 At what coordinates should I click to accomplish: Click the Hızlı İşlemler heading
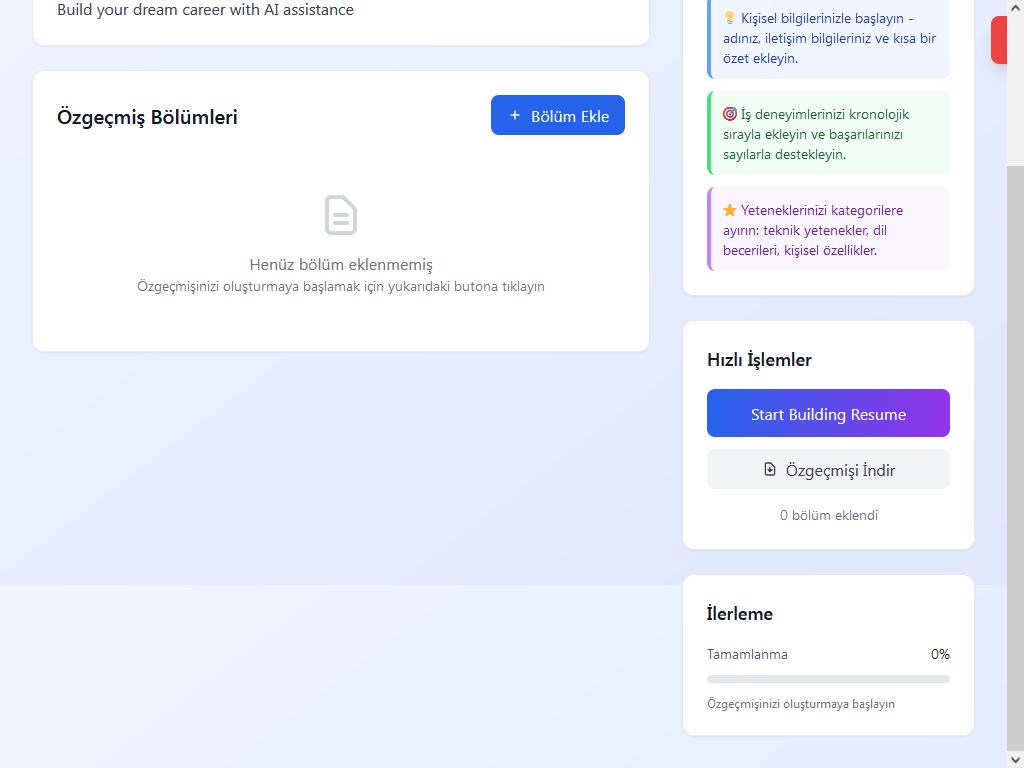pyautogui.click(x=759, y=360)
